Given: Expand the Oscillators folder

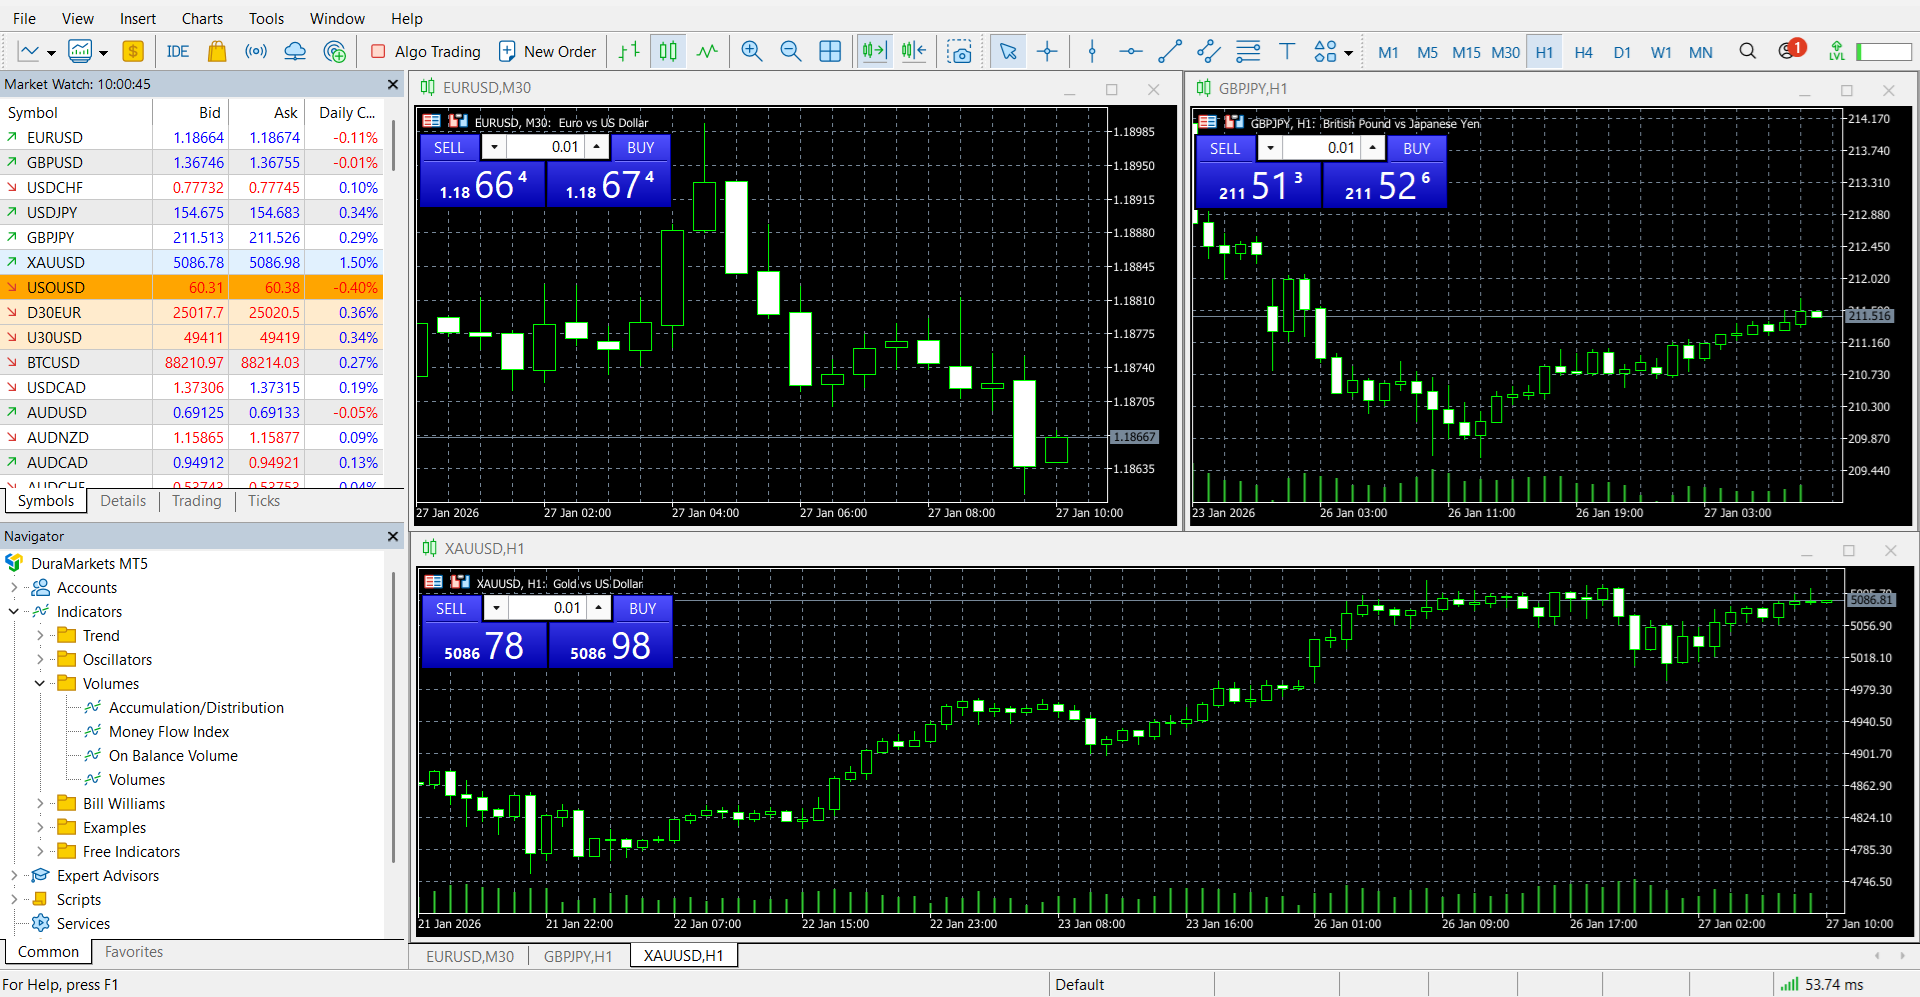Looking at the screenshot, I should tap(40, 660).
